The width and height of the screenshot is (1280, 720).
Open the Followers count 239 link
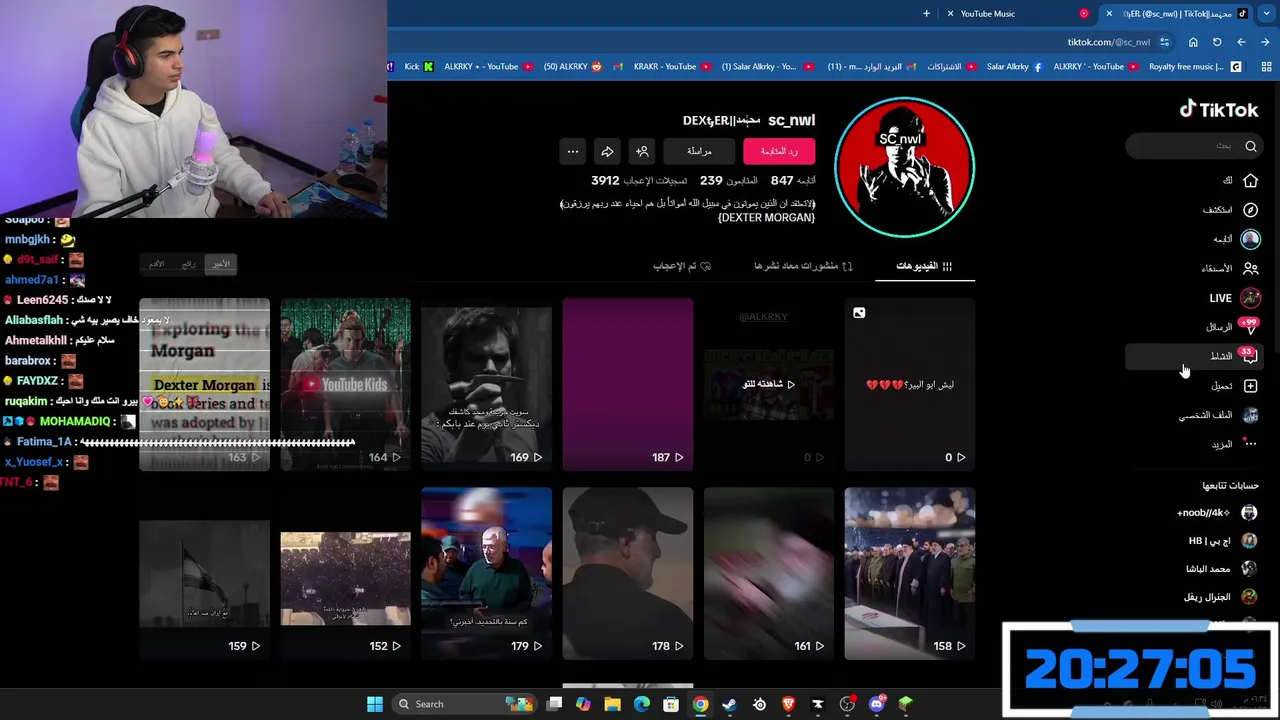click(x=728, y=180)
